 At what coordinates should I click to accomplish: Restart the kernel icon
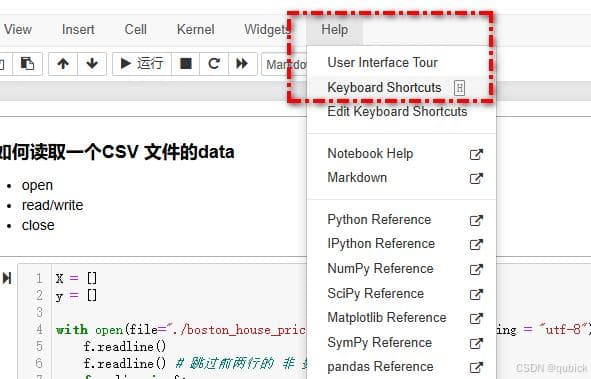tap(214, 64)
